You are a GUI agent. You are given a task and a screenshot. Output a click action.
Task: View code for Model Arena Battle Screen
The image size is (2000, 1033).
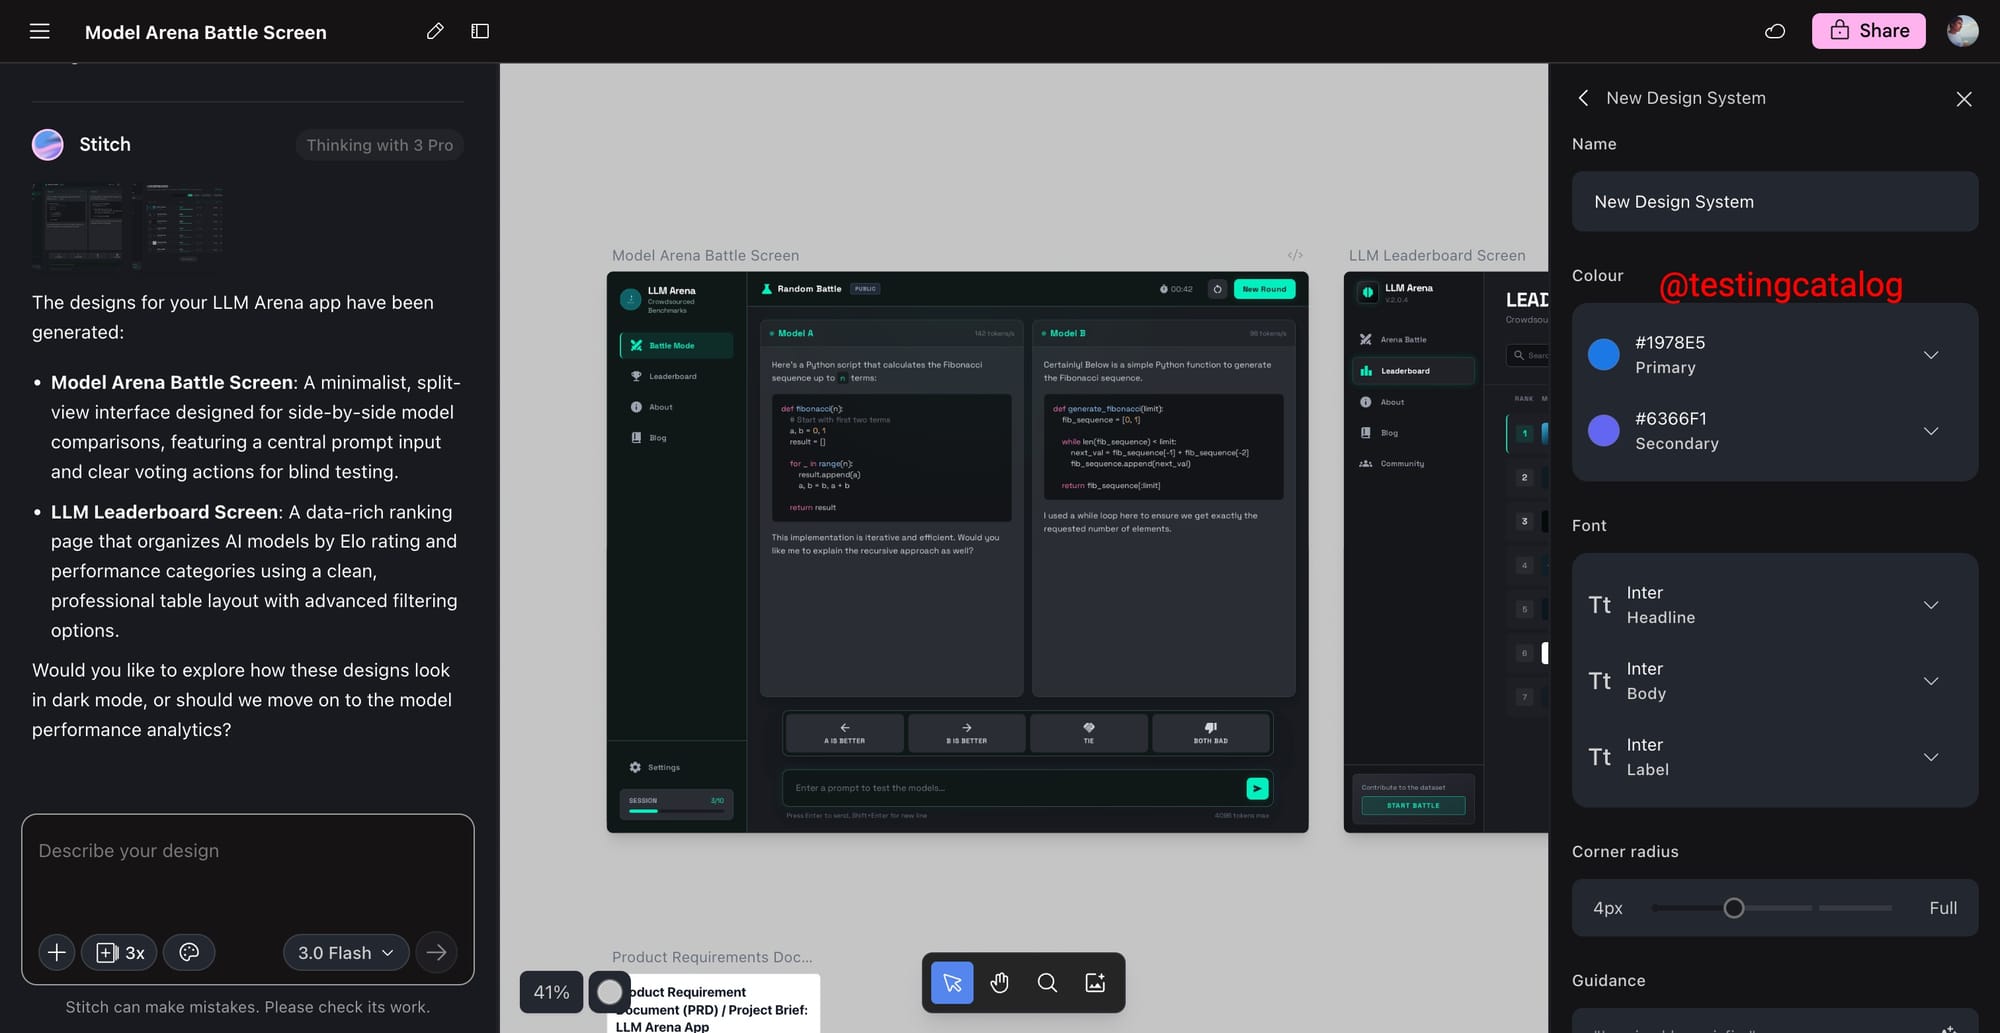coord(1295,255)
